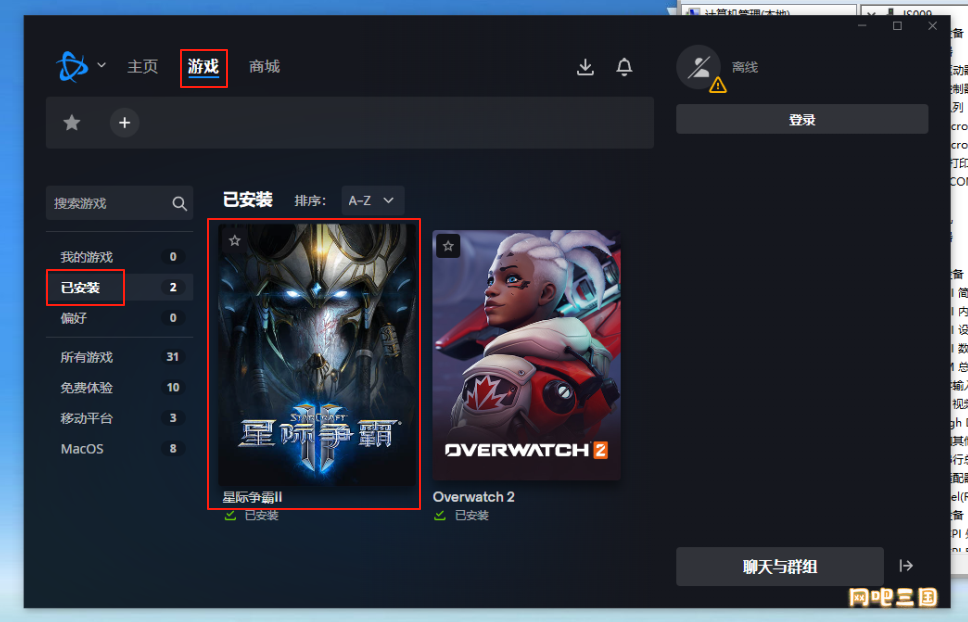Viewport: 968px width, 622px height.
Task: Open the 星际争霸II game cover
Action: [x=317, y=354]
